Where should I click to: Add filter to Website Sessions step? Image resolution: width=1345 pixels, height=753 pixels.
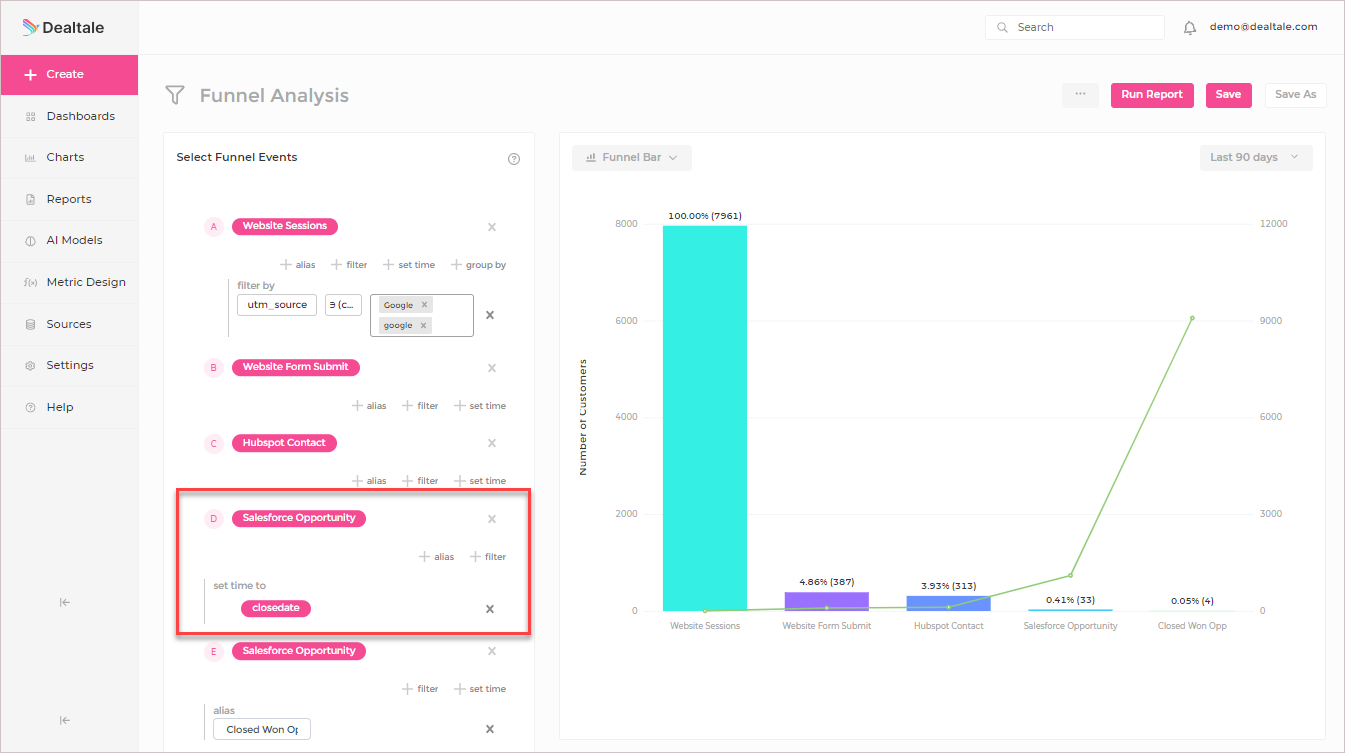coord(349,265)
